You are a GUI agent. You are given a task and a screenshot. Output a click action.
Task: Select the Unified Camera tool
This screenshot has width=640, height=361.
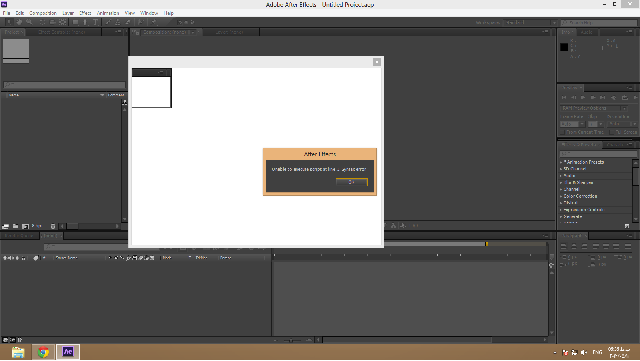point(53,22)
